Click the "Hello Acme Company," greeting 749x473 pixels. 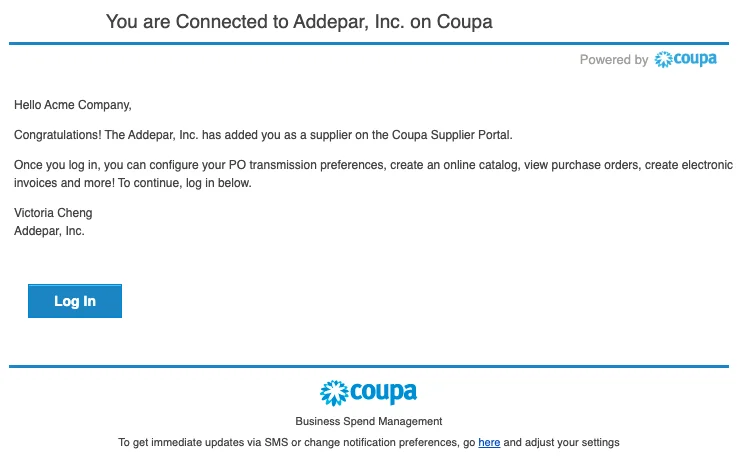click(x=73, y=105)
